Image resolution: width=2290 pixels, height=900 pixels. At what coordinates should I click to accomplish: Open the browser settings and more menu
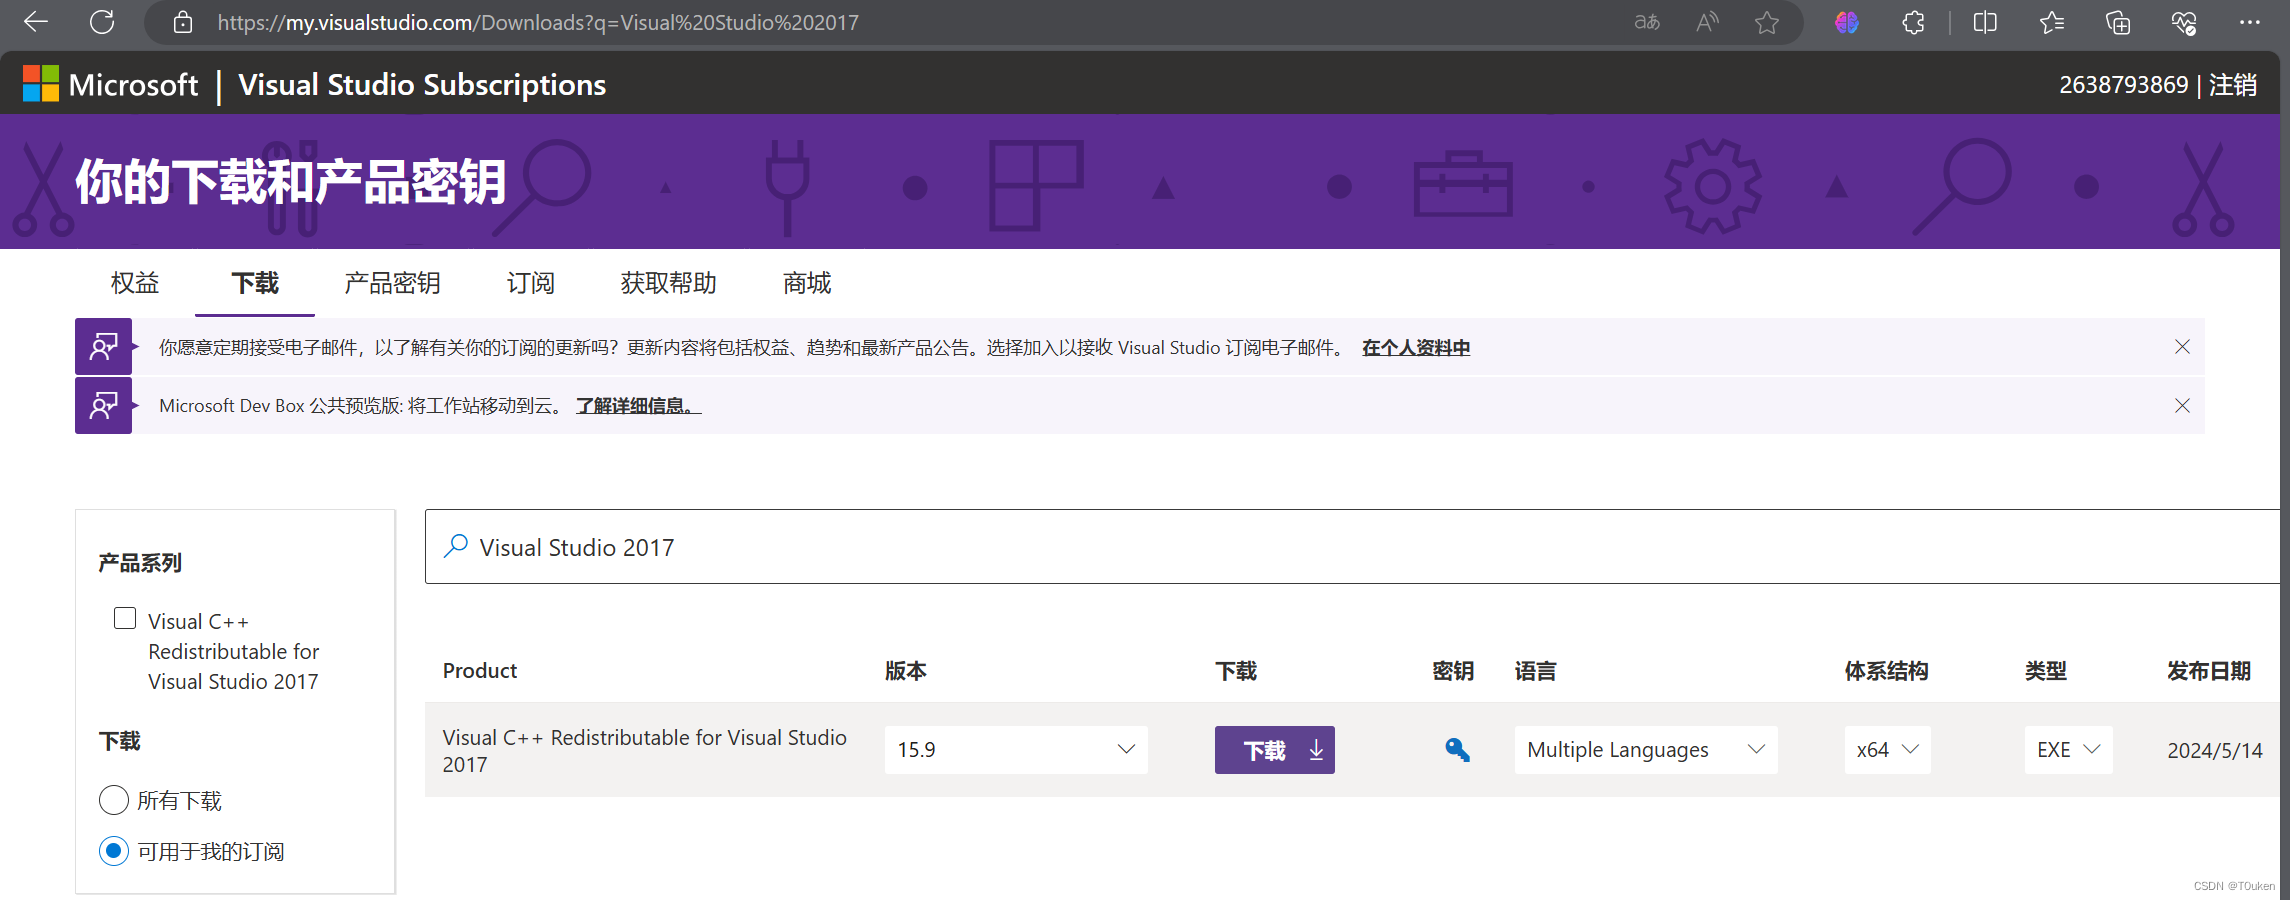pos(2250,22)
